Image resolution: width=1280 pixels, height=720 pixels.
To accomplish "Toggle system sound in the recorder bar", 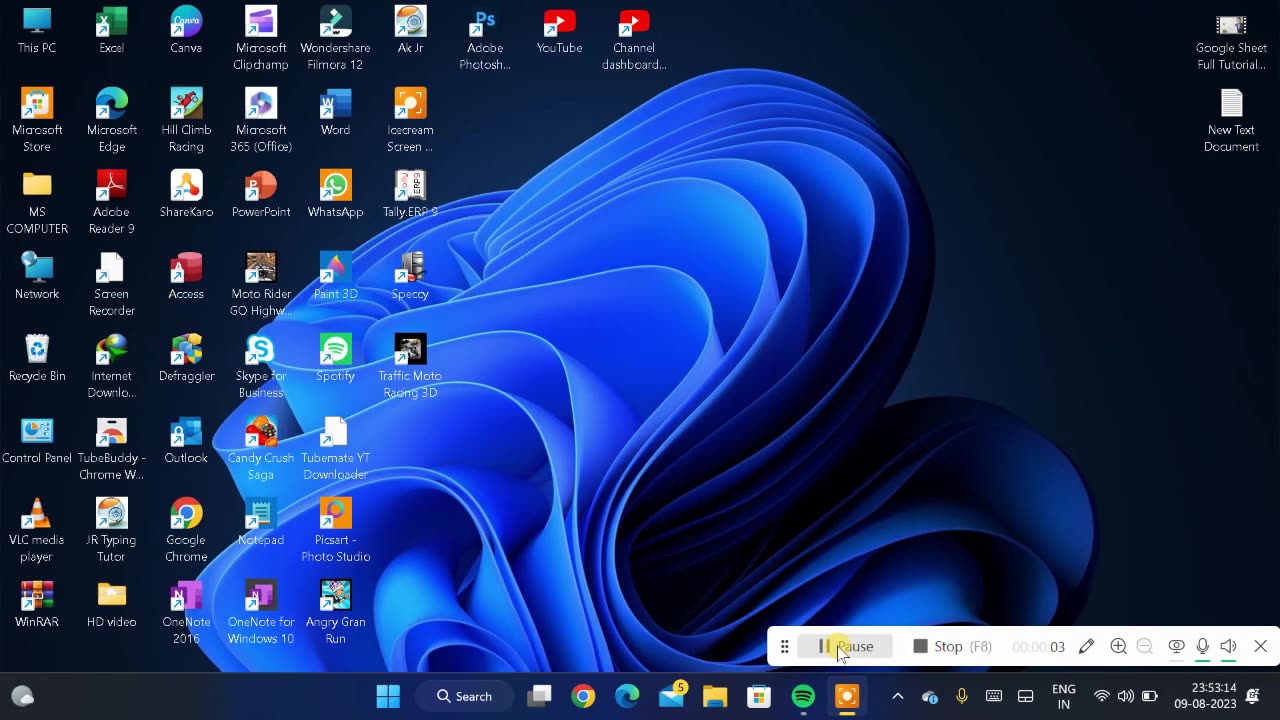I will (x=1228, y=646).
